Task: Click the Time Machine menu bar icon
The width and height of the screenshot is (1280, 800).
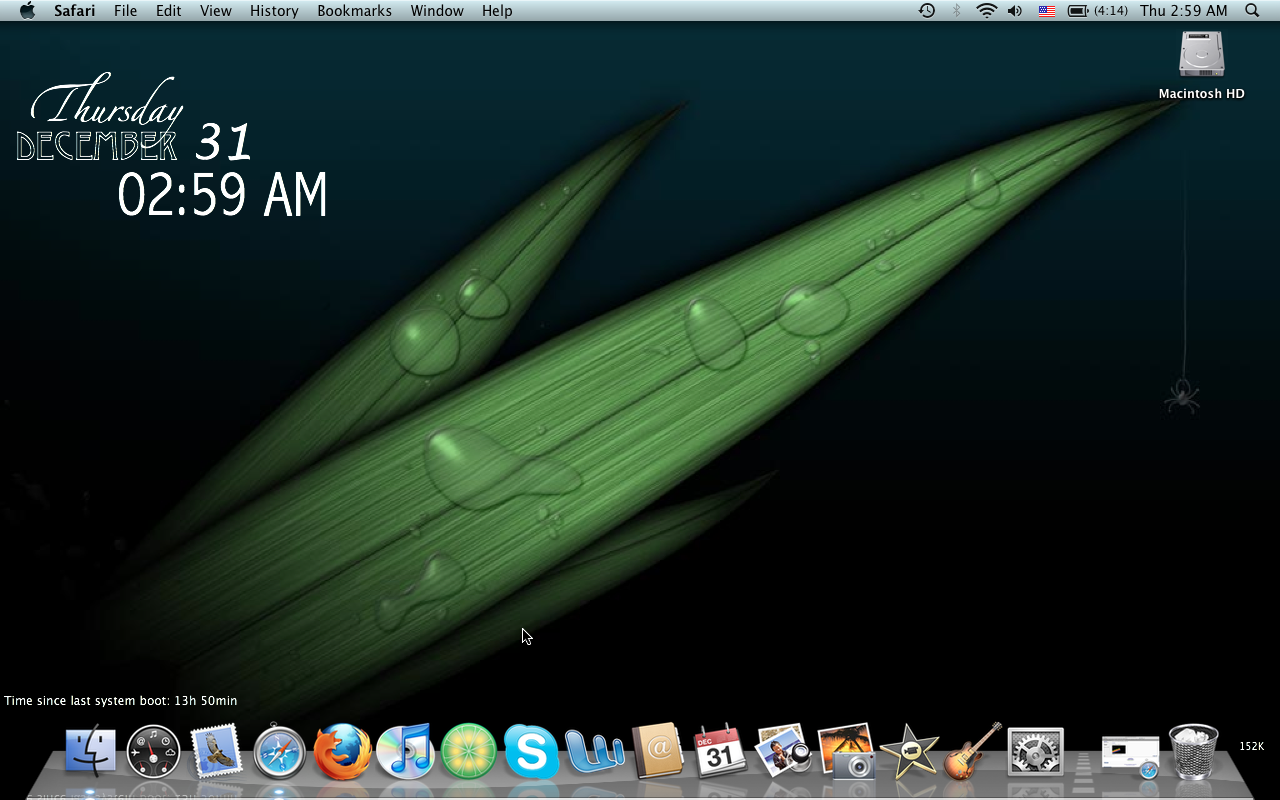Action: pyautogui.click(x=927, y=11)
